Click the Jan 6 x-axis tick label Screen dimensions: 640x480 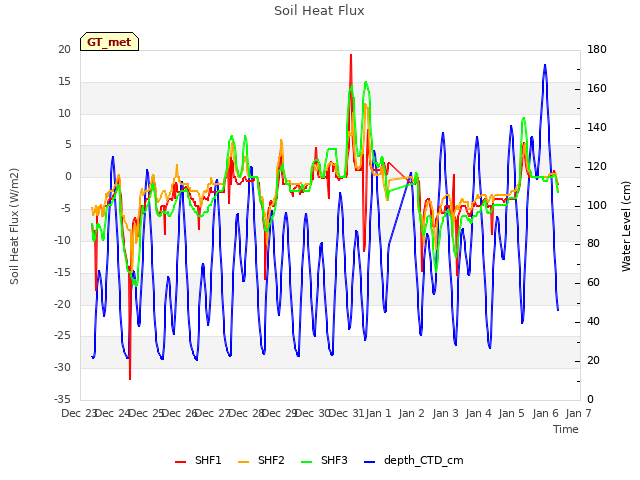click(x=545, y=413)
